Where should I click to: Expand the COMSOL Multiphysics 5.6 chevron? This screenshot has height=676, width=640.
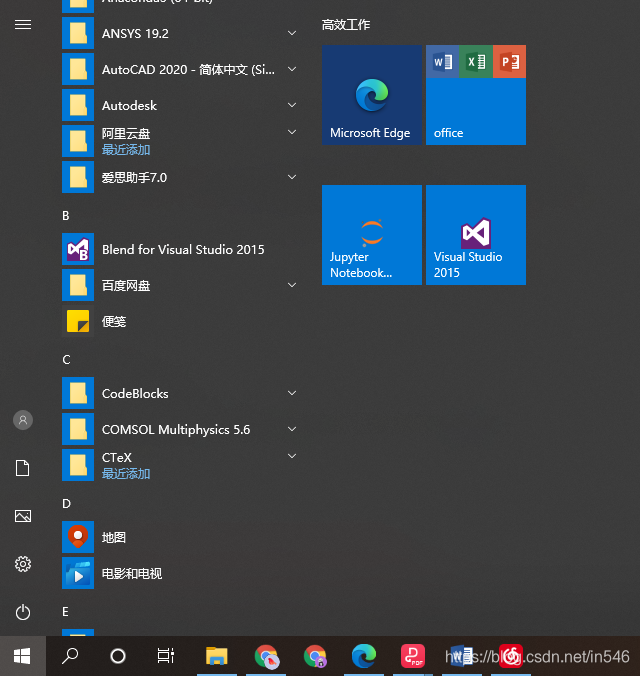[292, 429]
